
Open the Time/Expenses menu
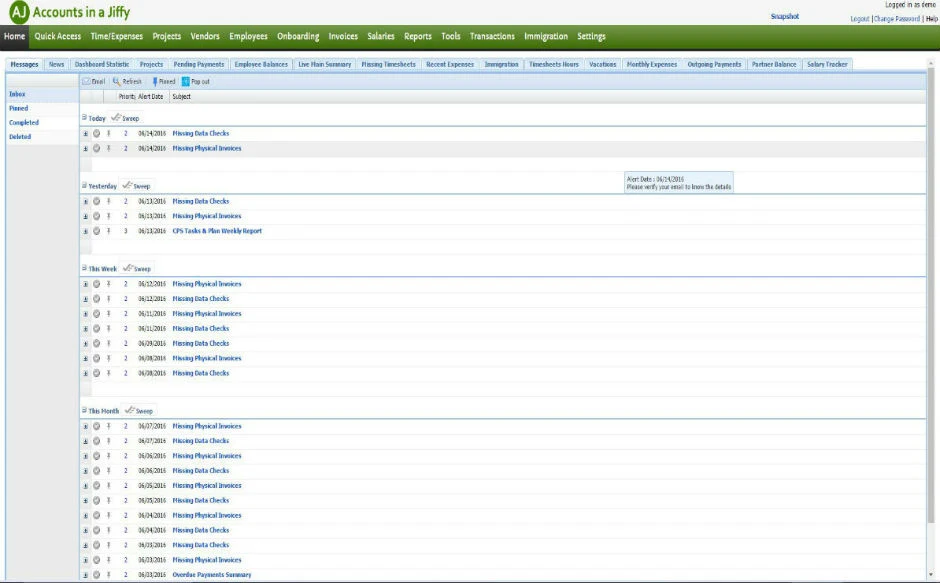(116, 36)
